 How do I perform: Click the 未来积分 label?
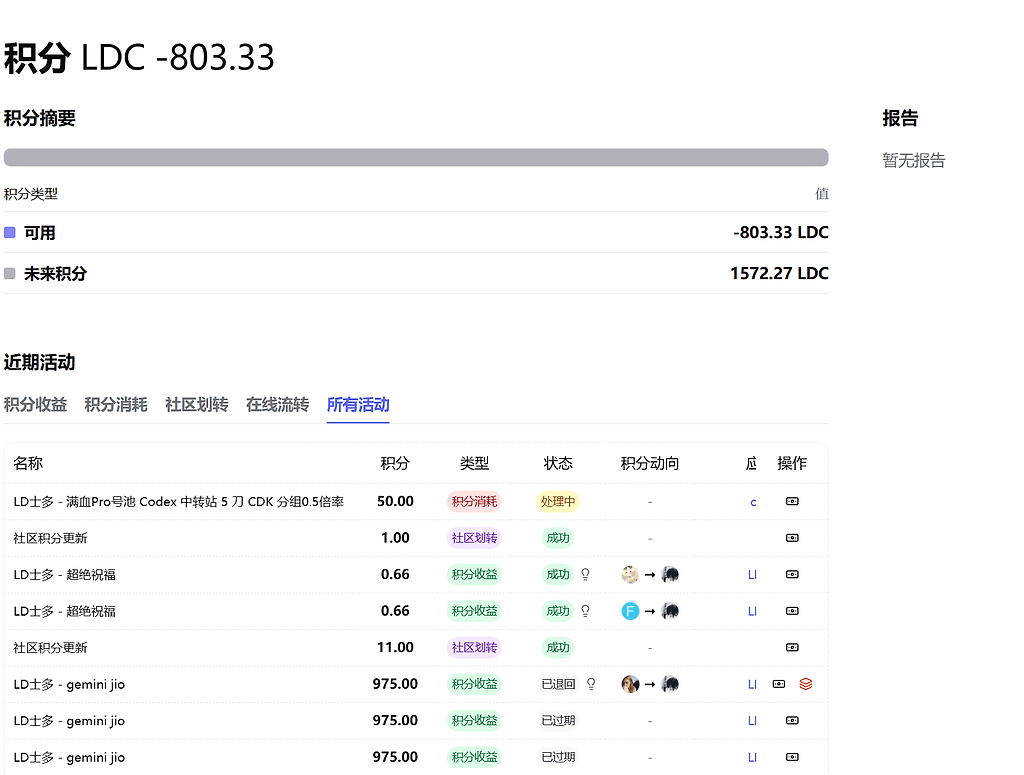55,274
